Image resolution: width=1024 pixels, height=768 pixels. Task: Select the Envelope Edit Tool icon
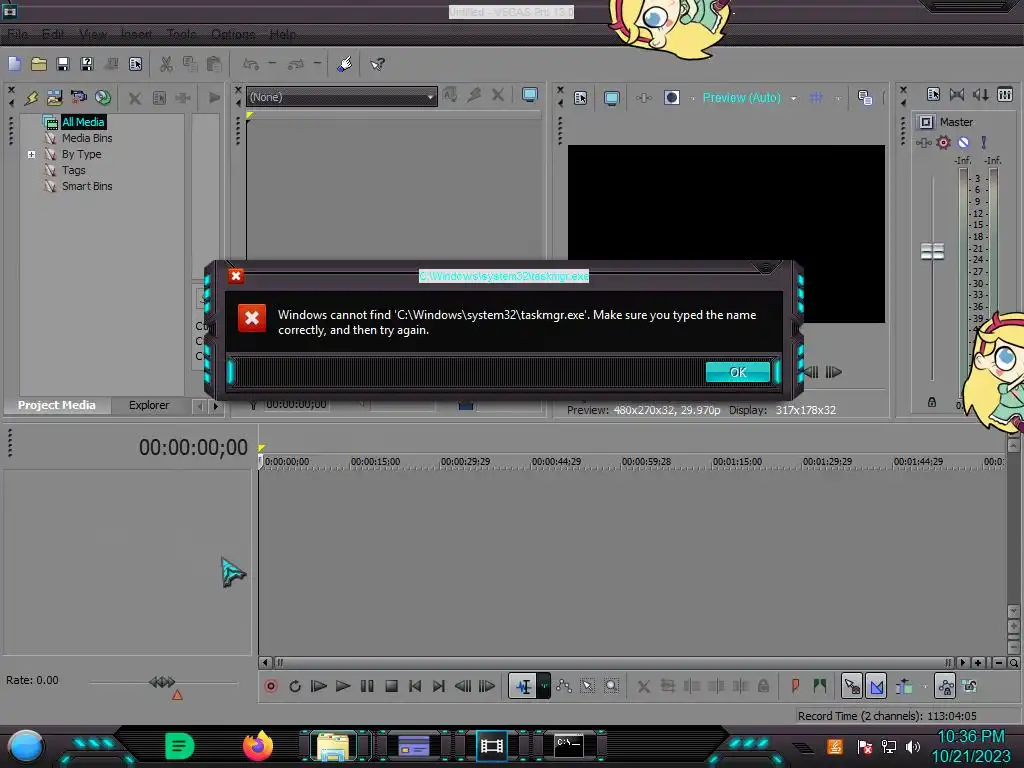pos(564,686)
